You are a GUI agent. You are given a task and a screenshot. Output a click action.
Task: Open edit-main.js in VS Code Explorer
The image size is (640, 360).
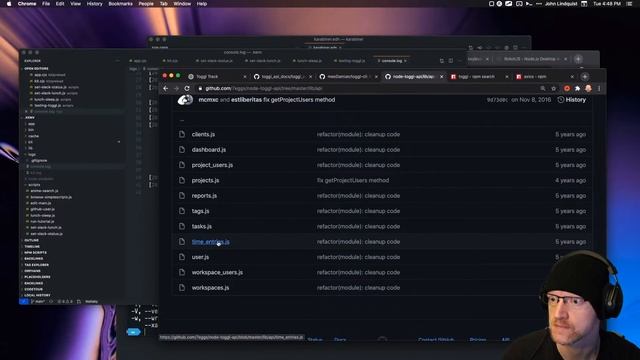pyautogui.click(x=41, y=203)
